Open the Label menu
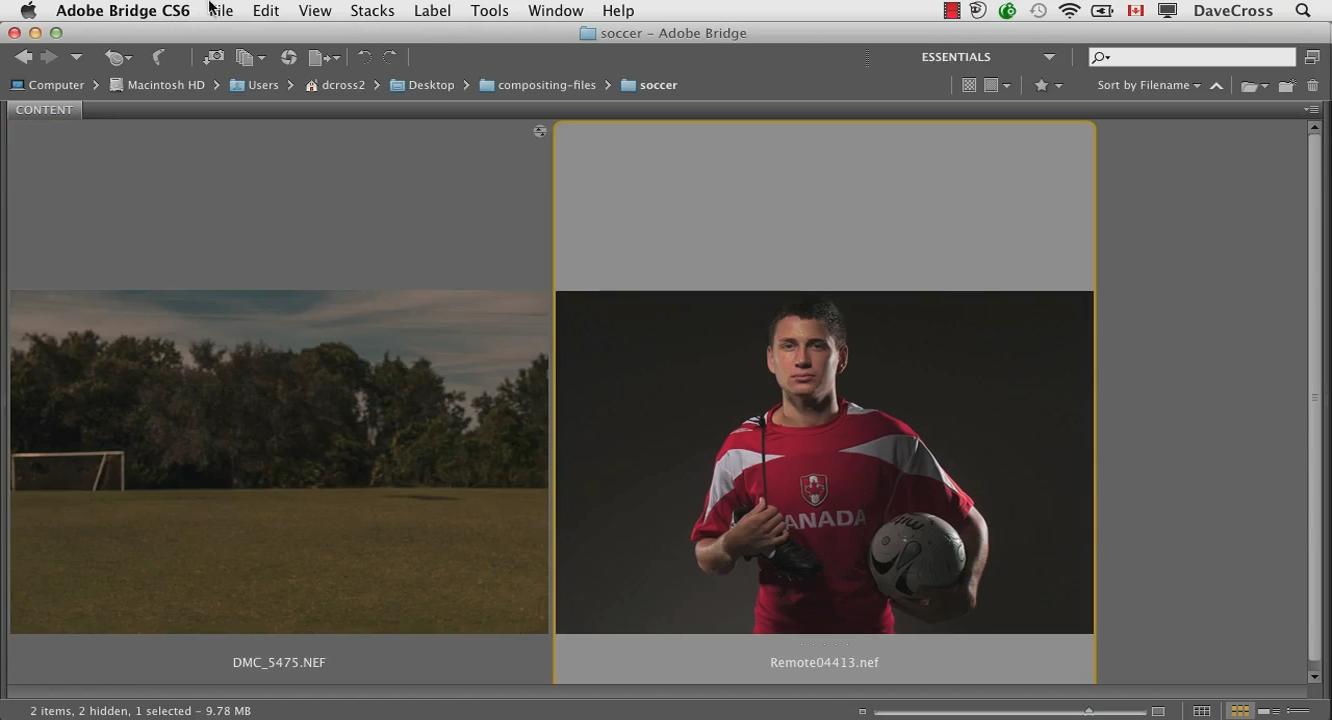The width and height of the screenshot is (1332, 720). [x=432, y=11]
